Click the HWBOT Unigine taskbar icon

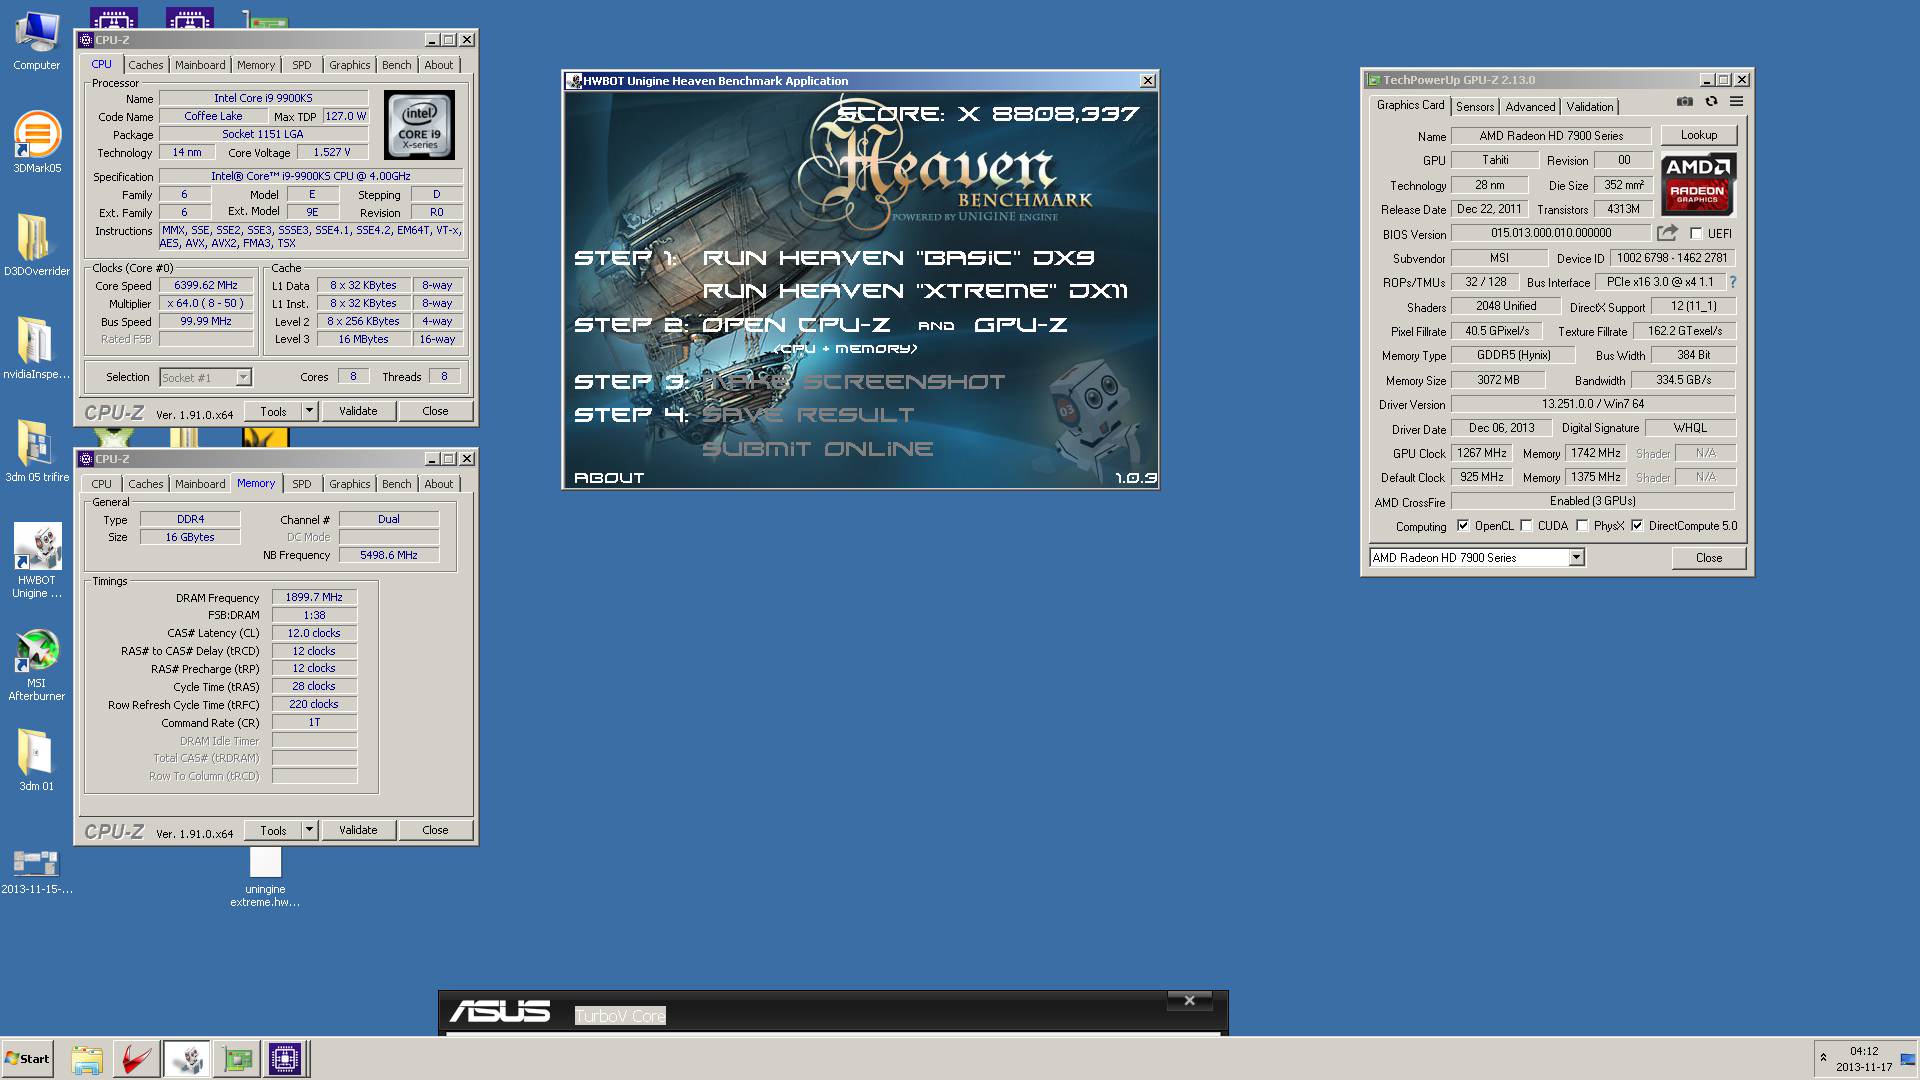[x=187, y=1059]
